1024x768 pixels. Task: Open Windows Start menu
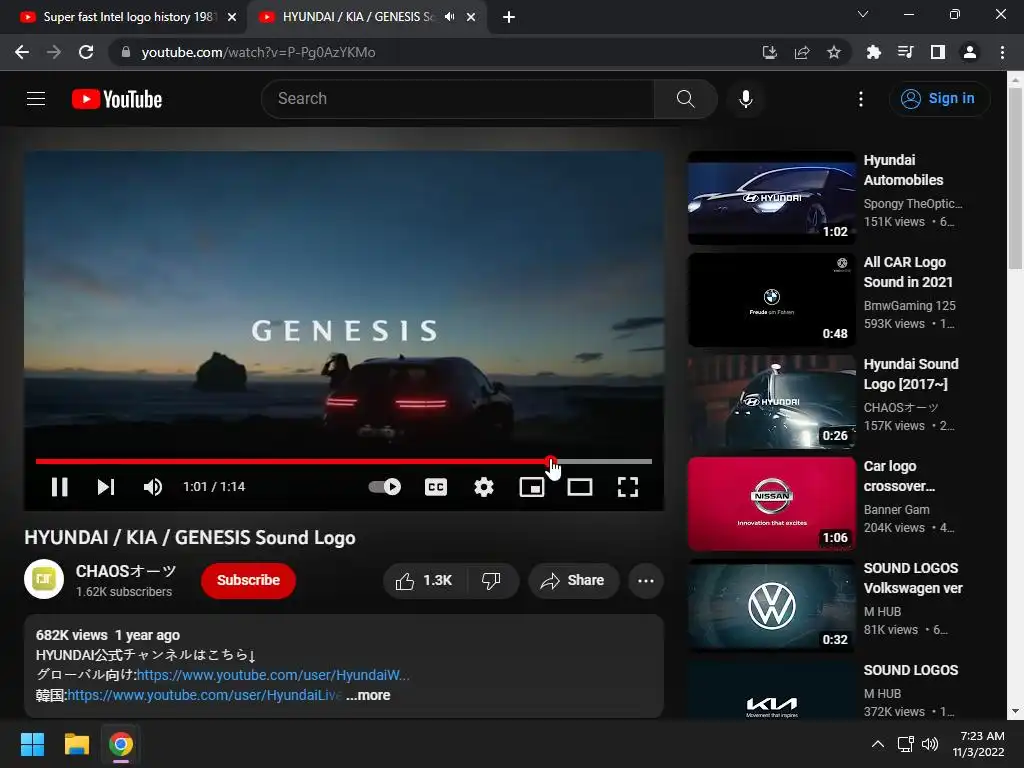pyautogui.click(x=32, y=744)
